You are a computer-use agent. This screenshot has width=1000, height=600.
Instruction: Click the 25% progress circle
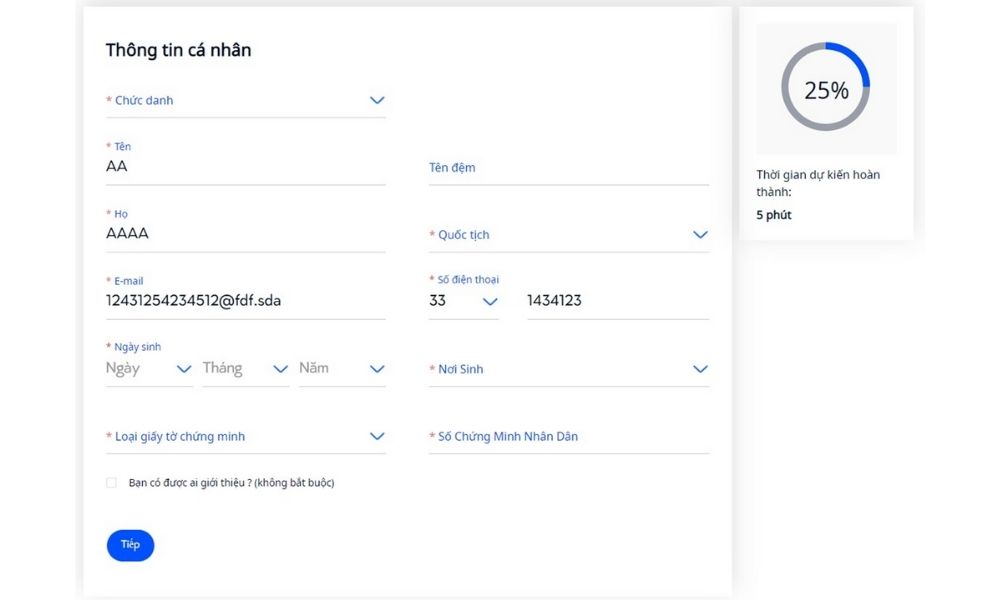coord(826,88)
